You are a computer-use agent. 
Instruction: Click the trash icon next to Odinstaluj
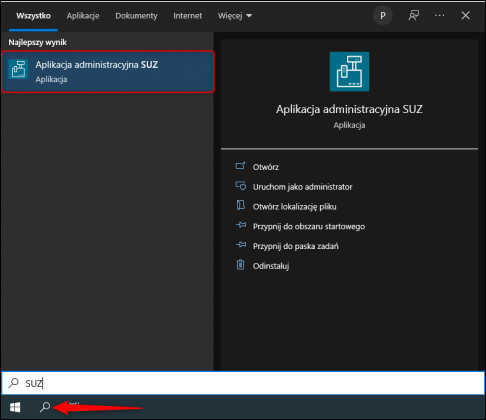point(240,265)
